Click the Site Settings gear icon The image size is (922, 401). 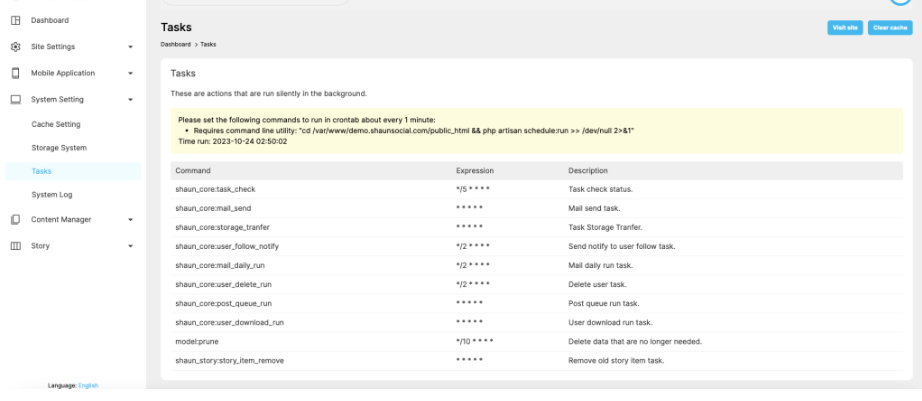click(15, 47)
